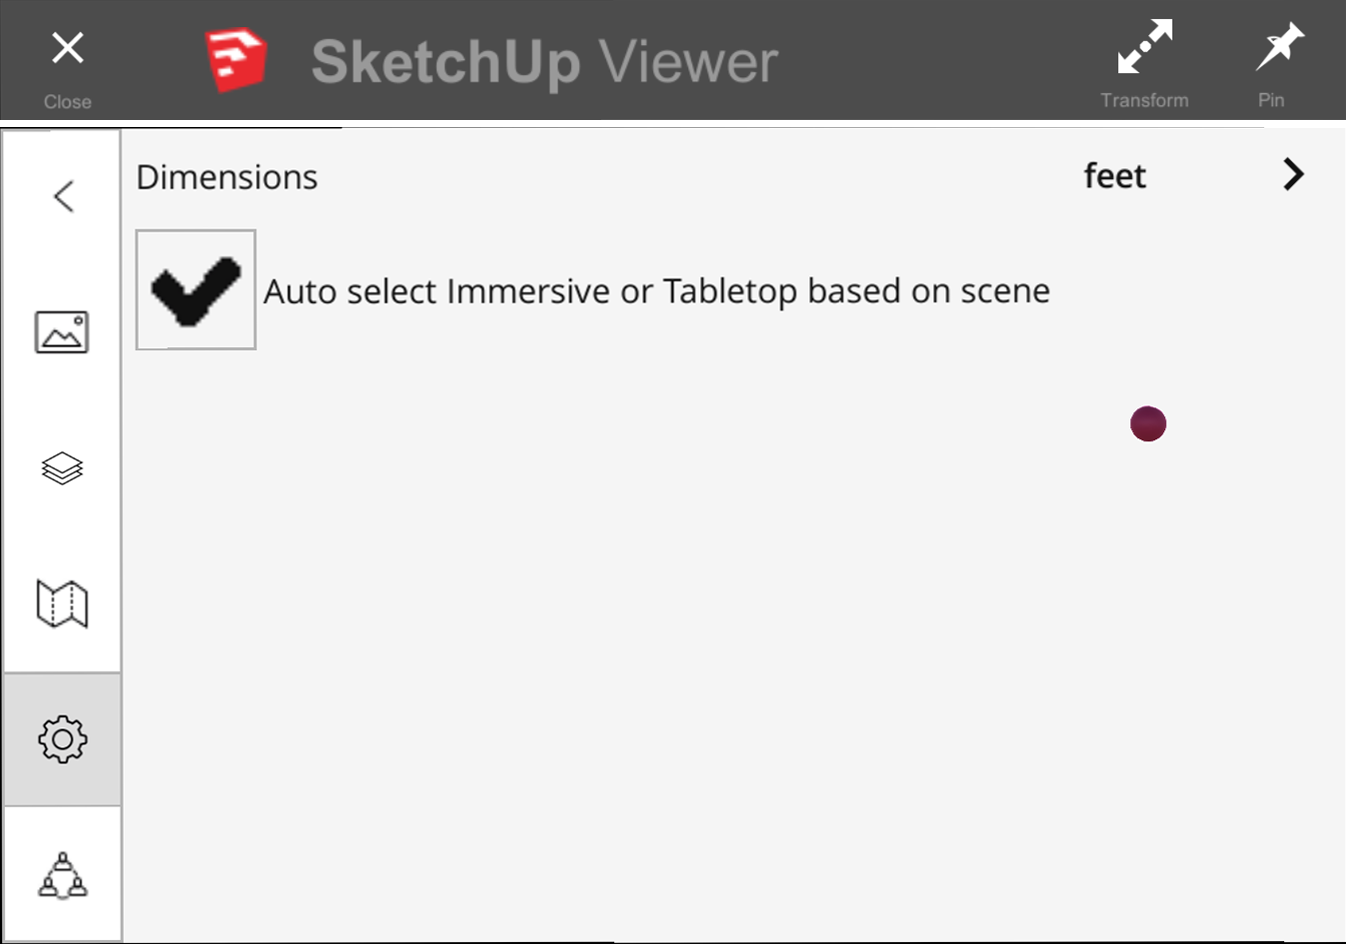The height and width of the screenshot is (944, 1346).
Task: Click the red SketchUp logo
Action: (x=236, y=60)
